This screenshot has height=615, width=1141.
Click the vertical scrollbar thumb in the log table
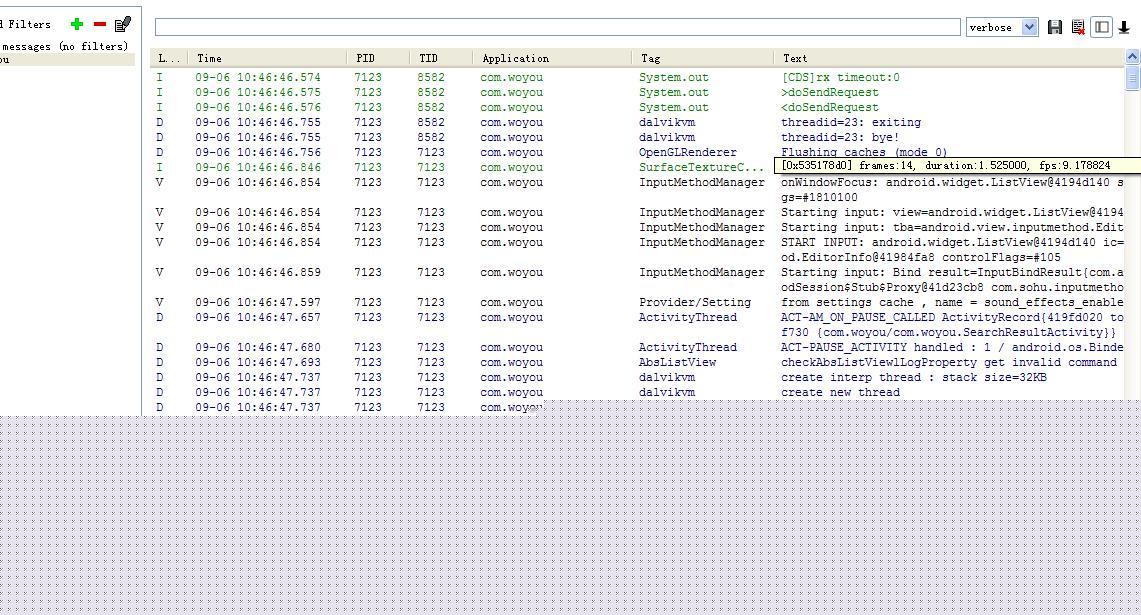[x=1132, y=77]
